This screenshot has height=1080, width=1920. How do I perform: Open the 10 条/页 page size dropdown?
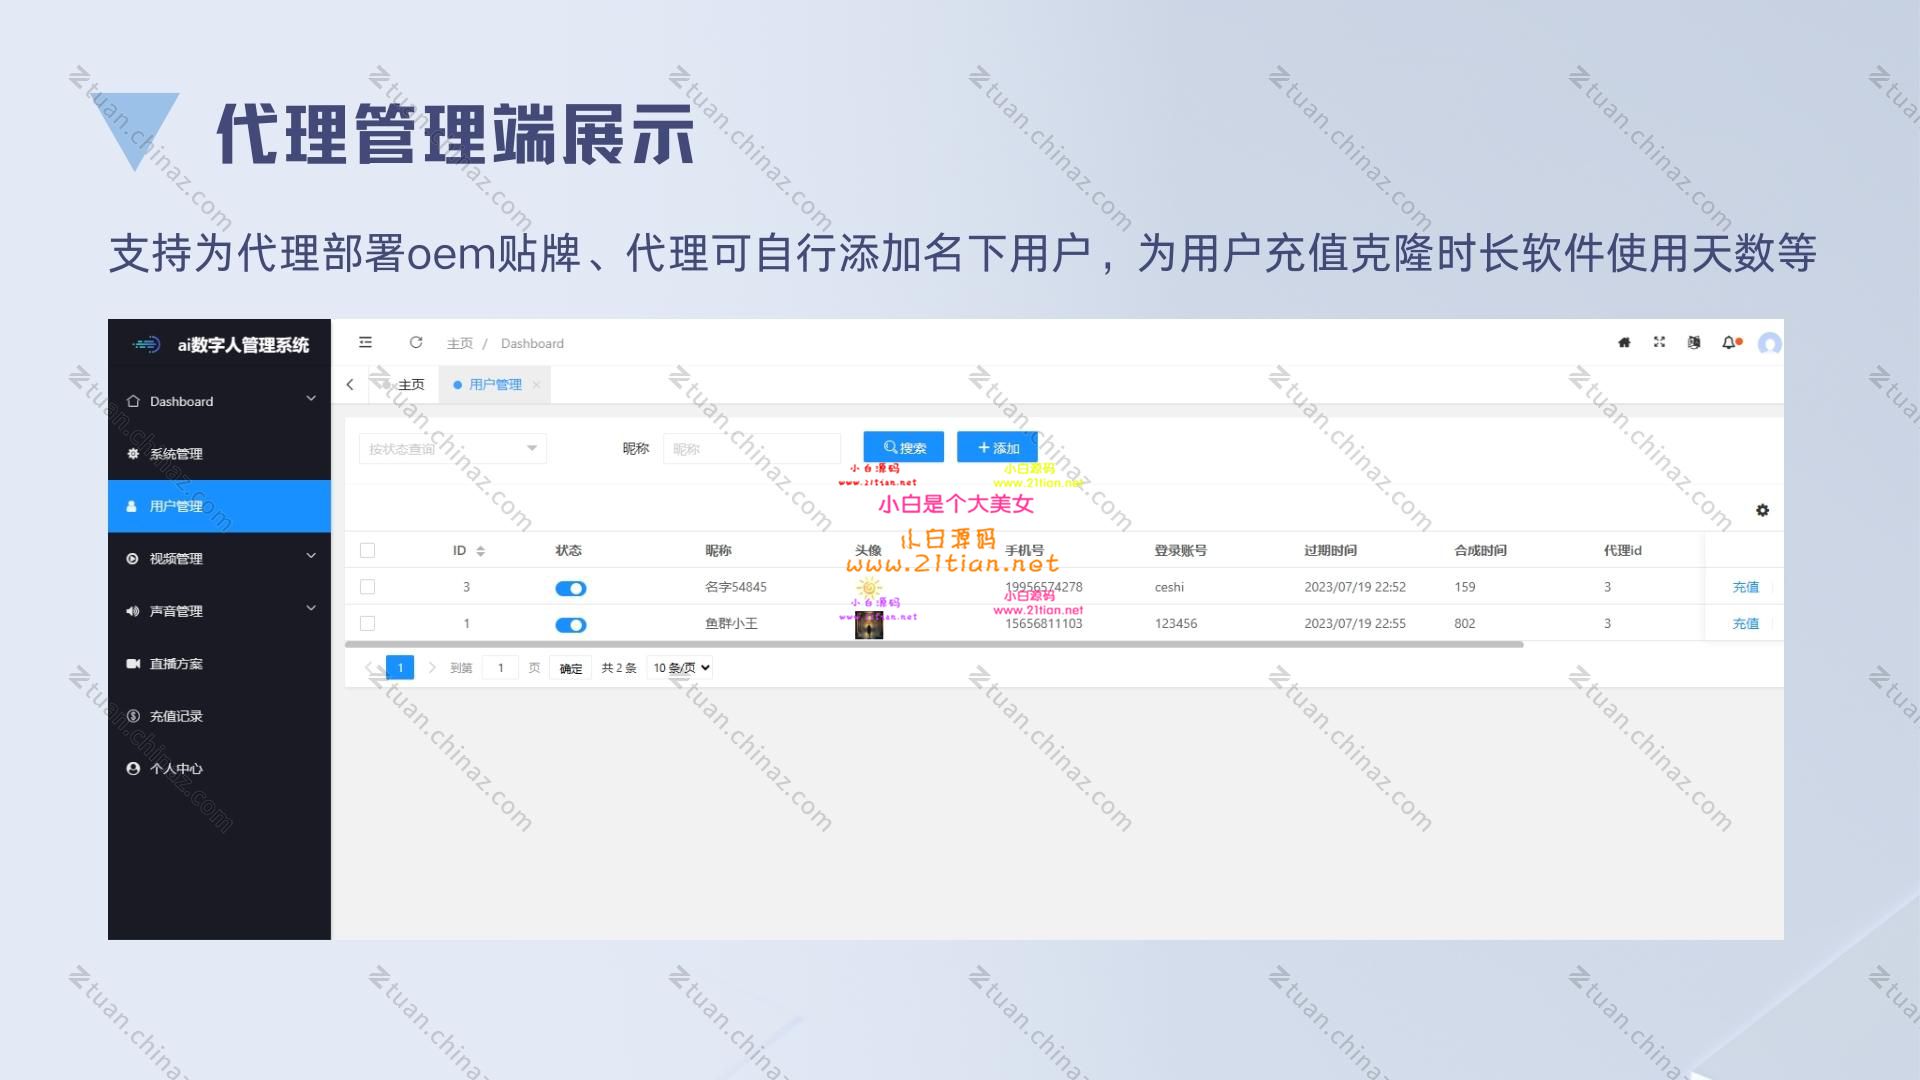coord(680,668)
